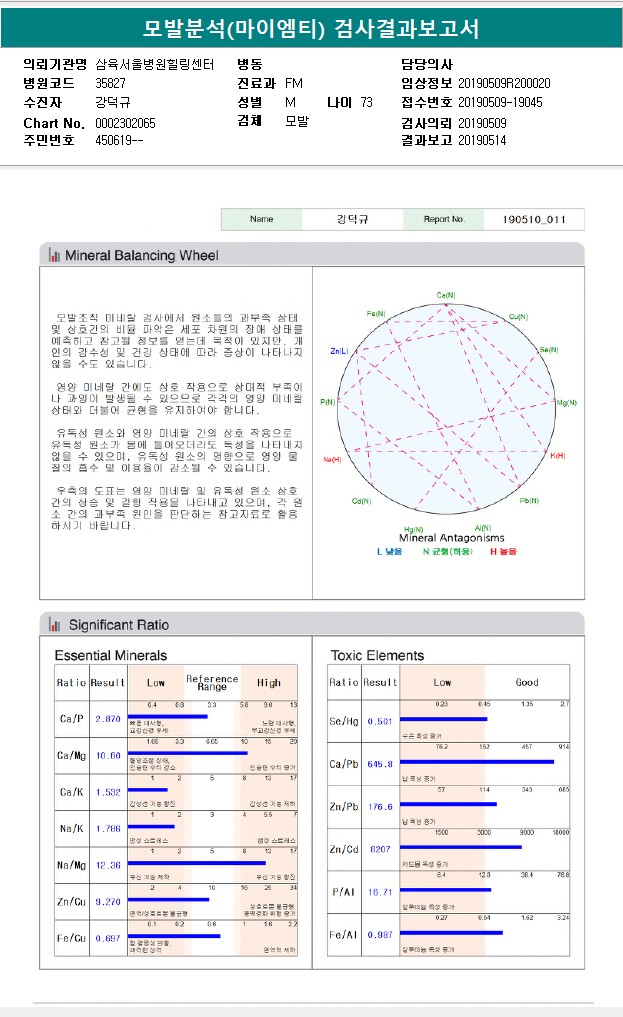The height and width of the screenshot is (1017, 623).
Task: Click the High column header in Essential Minerals
Action: [x=269, y=682]
